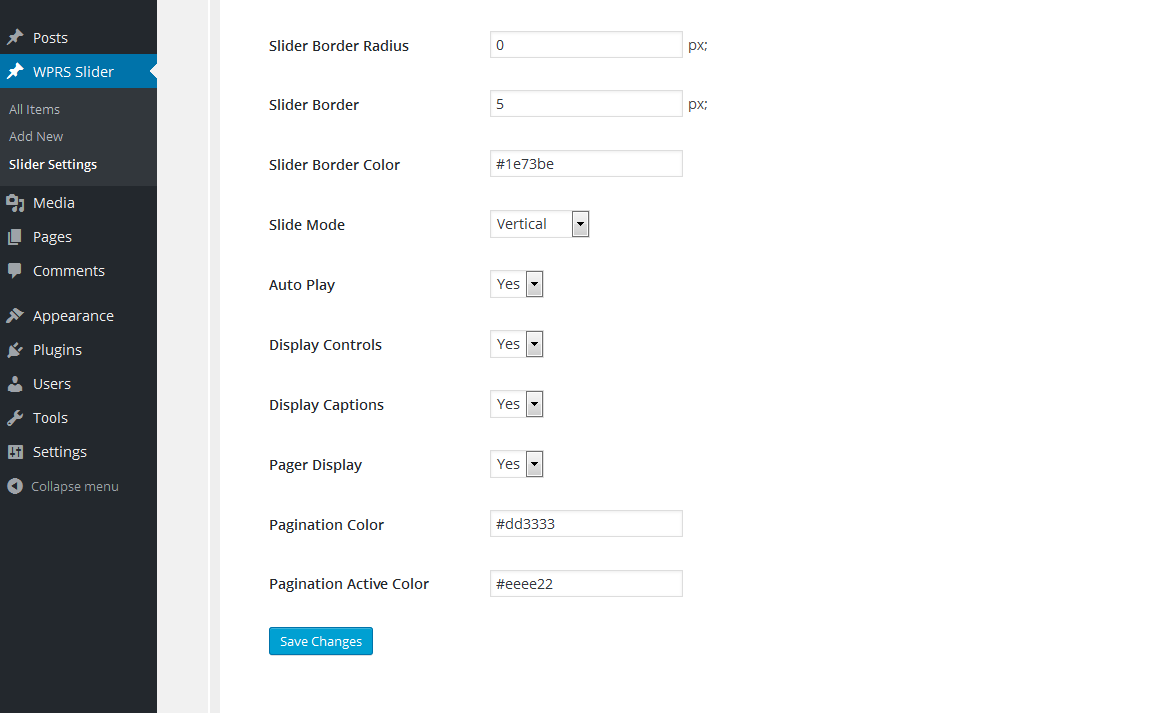Viewport: 1149px width, 713px height.
Task: Open All Items submenu link
Action: (x=34, y=109)
